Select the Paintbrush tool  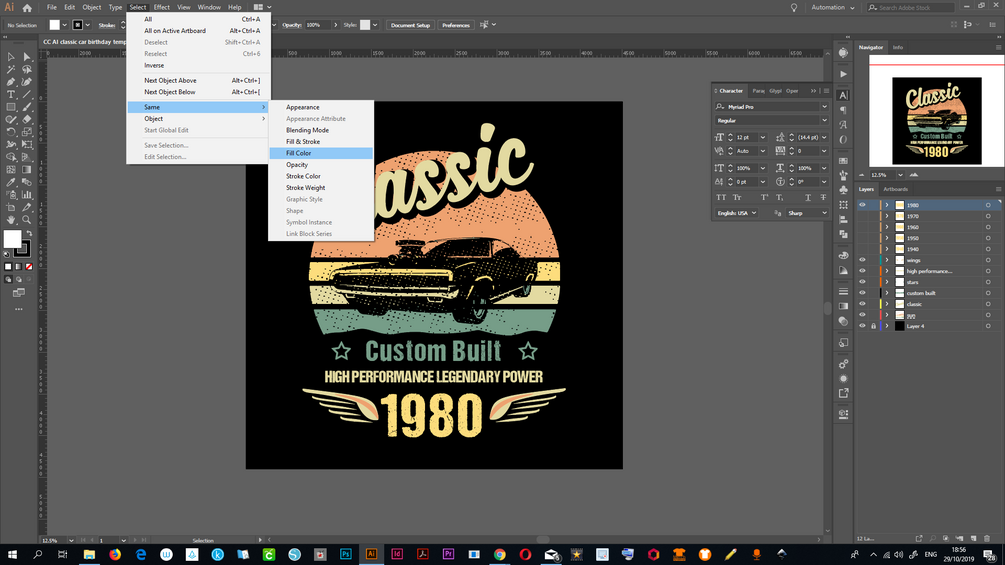27,107
